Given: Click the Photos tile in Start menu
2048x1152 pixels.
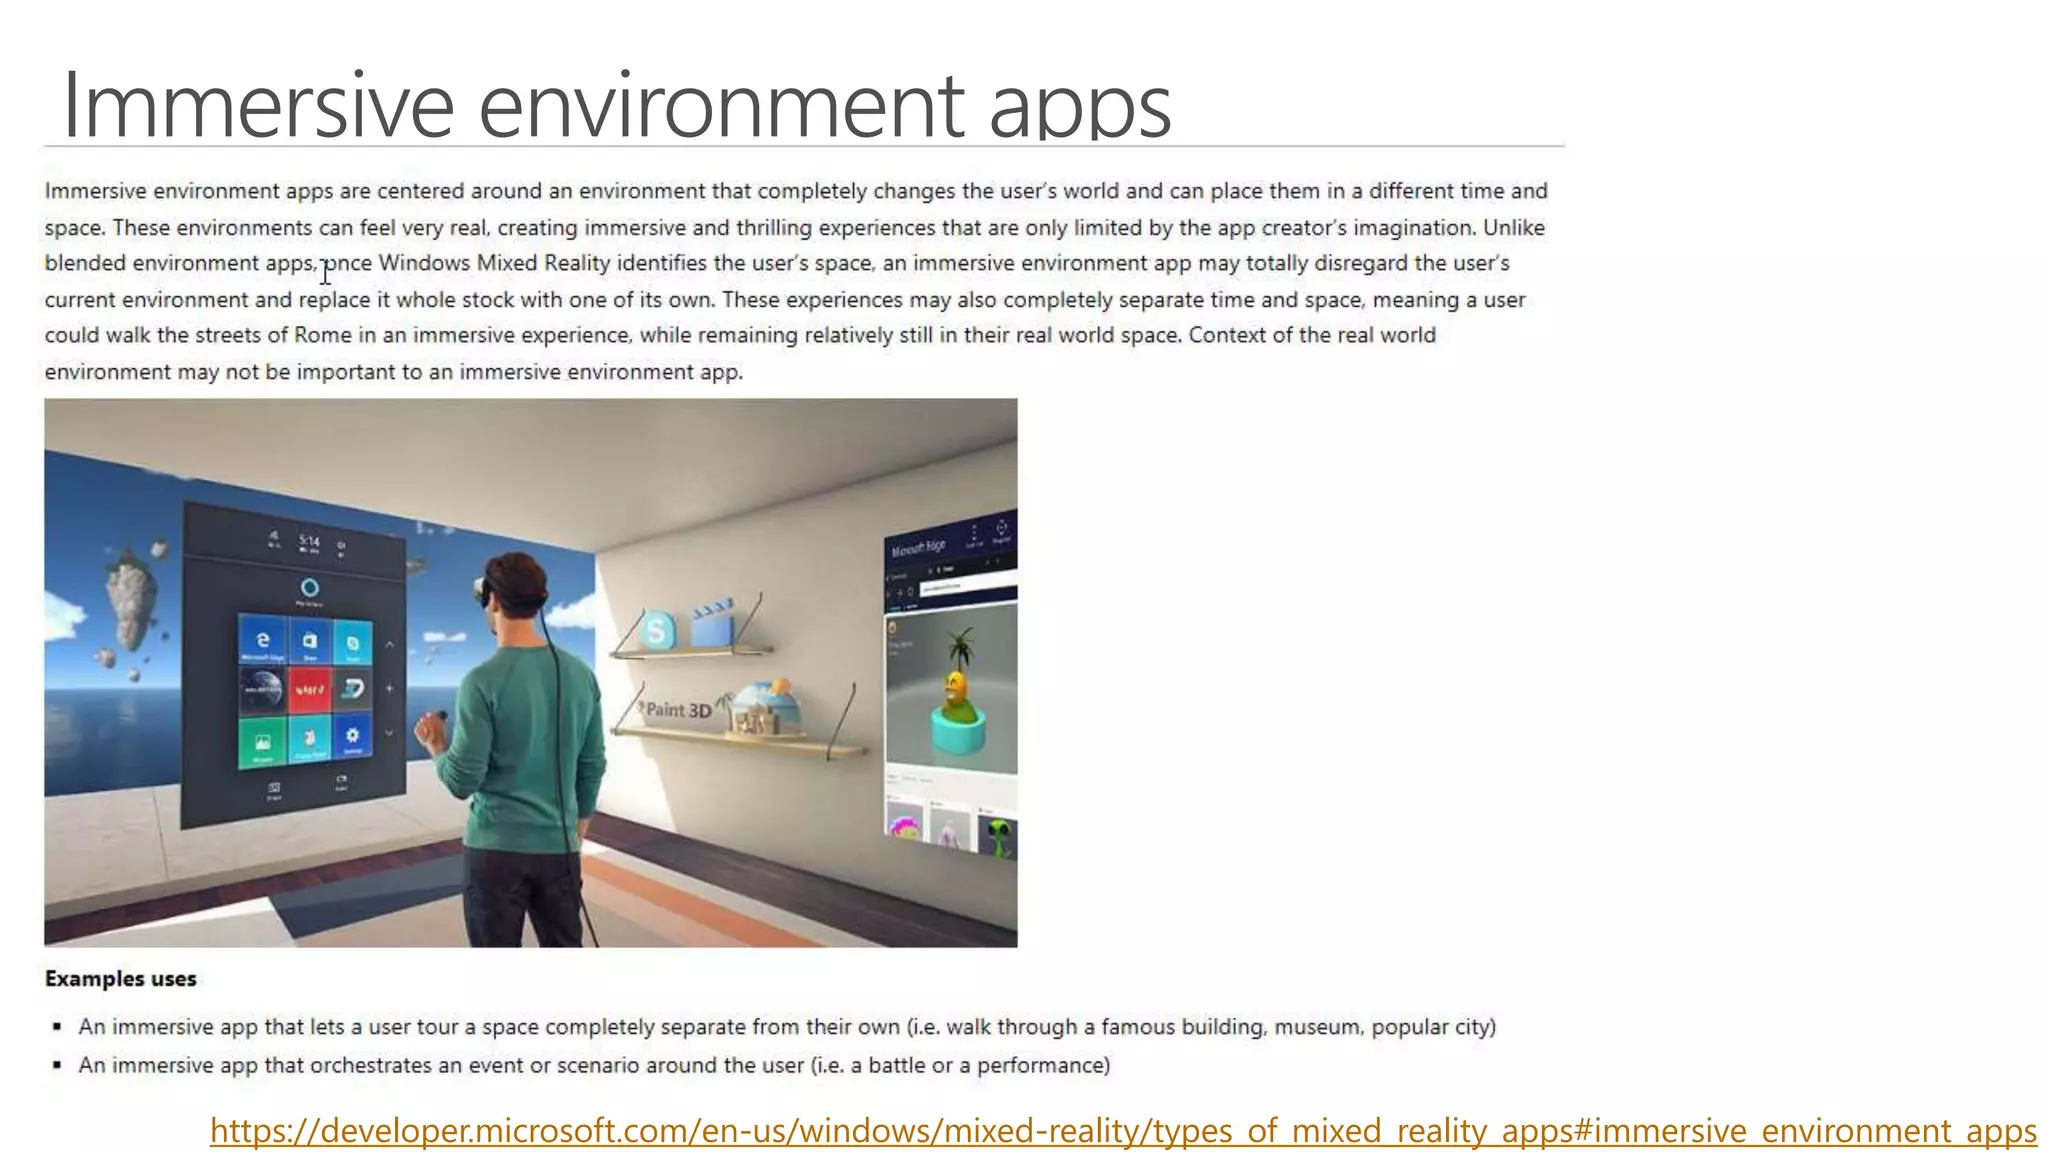Looking at the screenshot, I should pos(262,743).
